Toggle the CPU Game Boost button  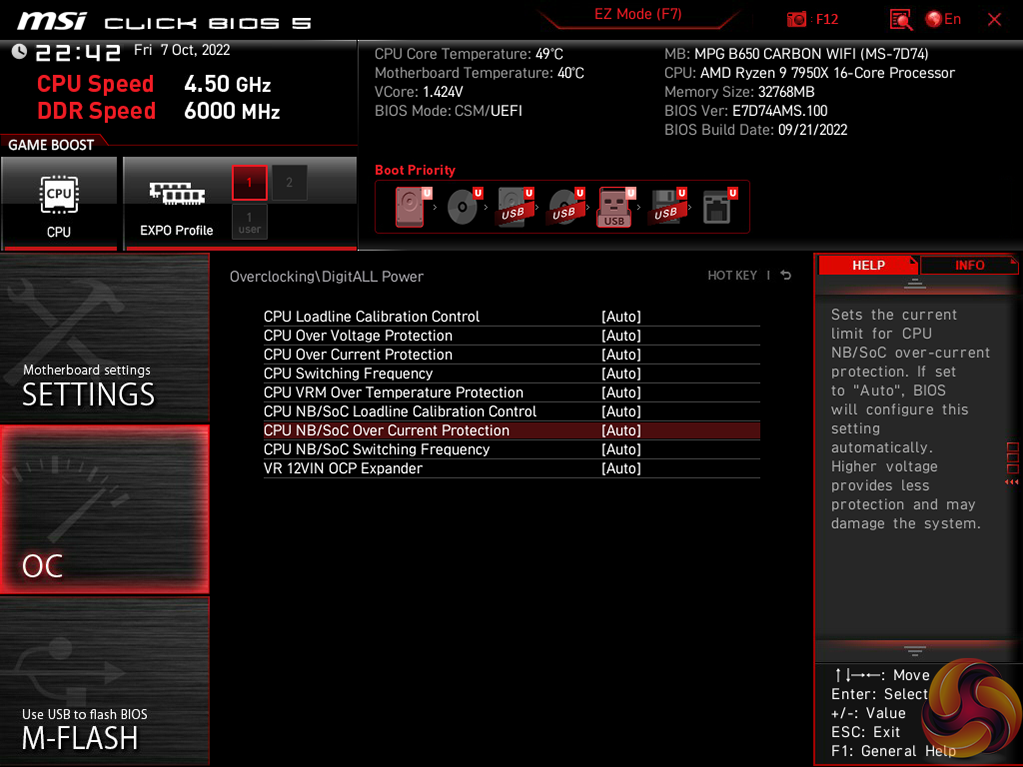(x=59, y=203)
